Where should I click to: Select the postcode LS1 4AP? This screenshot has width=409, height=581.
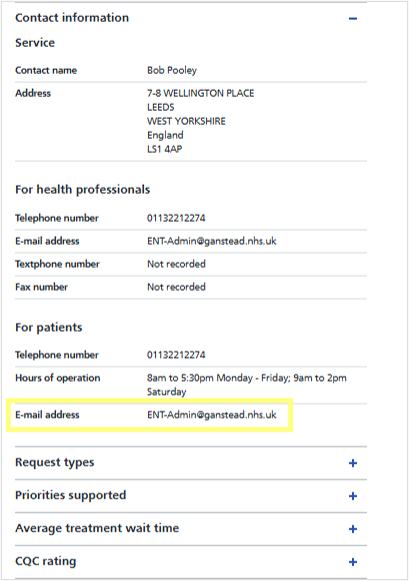(x=164, y=149)
